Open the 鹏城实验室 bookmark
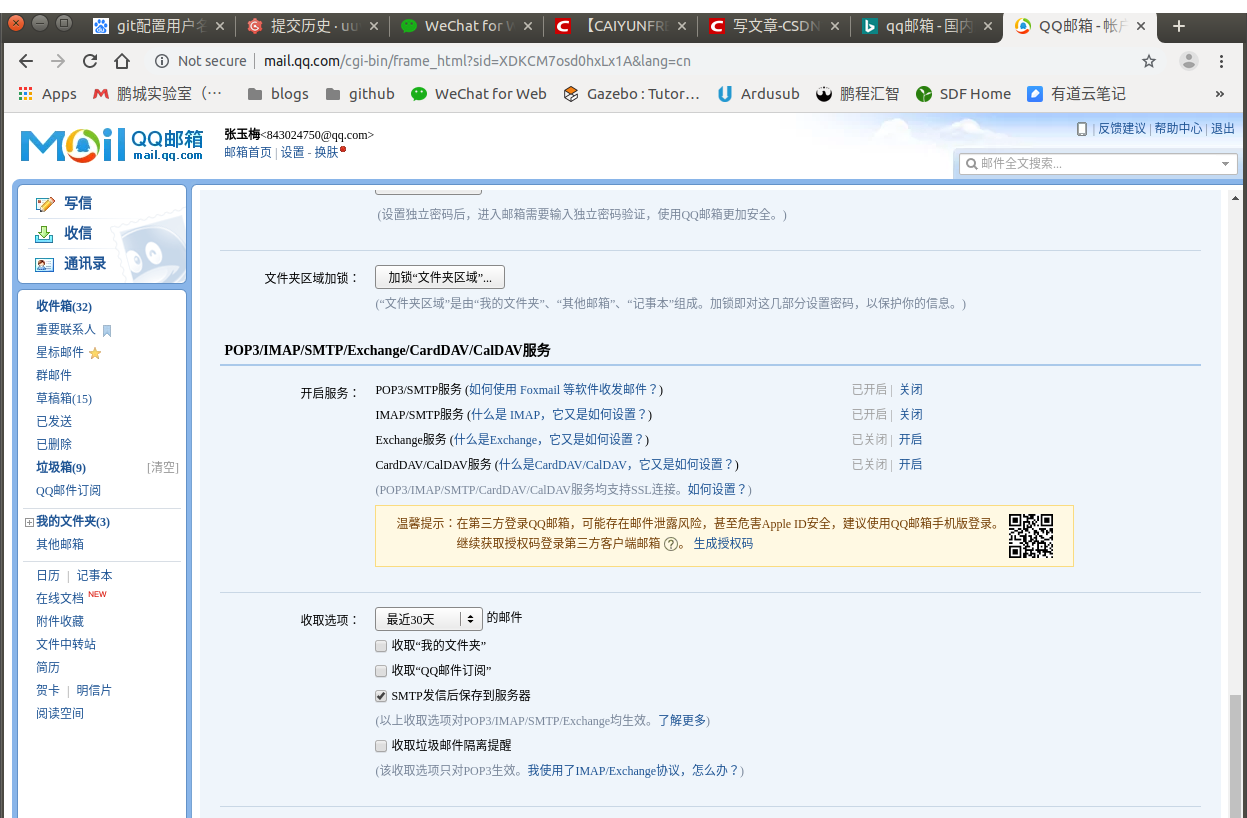Image resolution: width=1247 pixels, height=818 pixels. tap(157, 93)
